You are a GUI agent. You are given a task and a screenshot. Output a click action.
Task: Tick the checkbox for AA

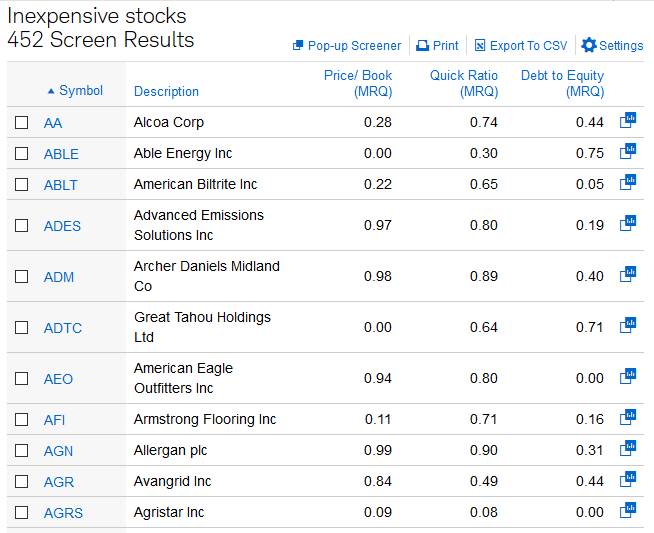pyautogui.click(x=22, y=123)
